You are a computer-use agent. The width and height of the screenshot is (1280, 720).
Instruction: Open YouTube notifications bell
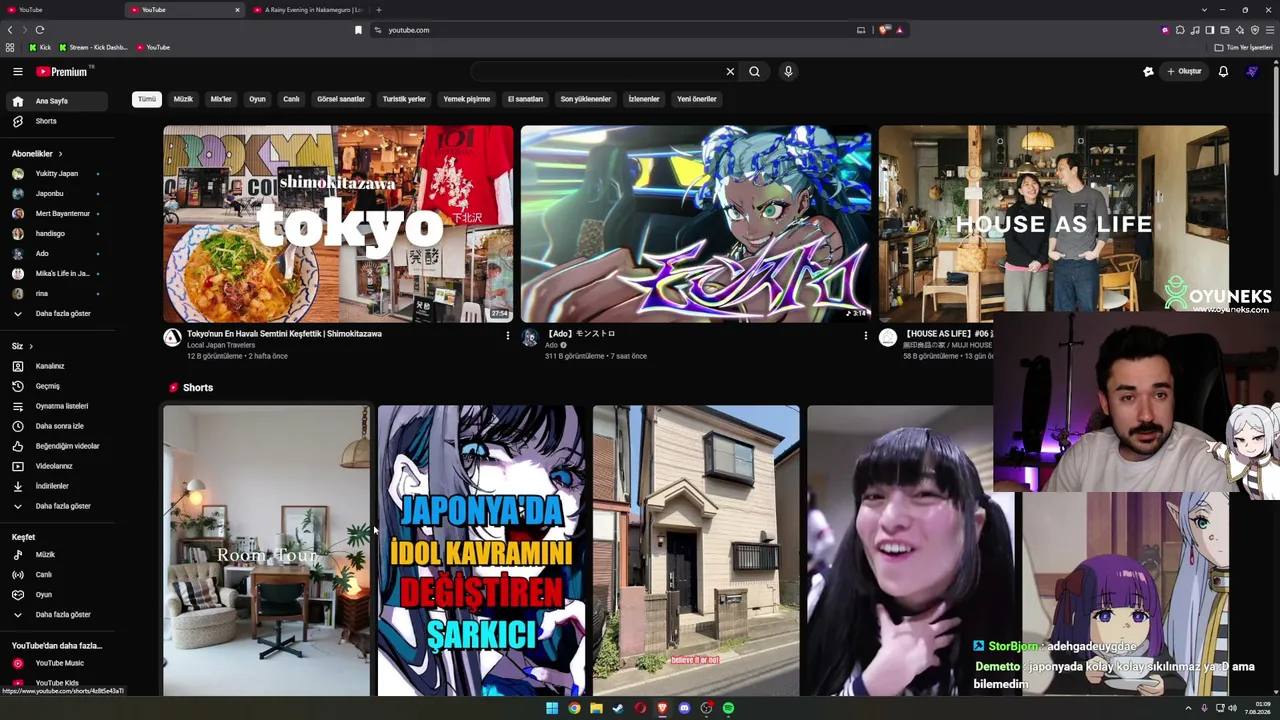point(1223,71)
